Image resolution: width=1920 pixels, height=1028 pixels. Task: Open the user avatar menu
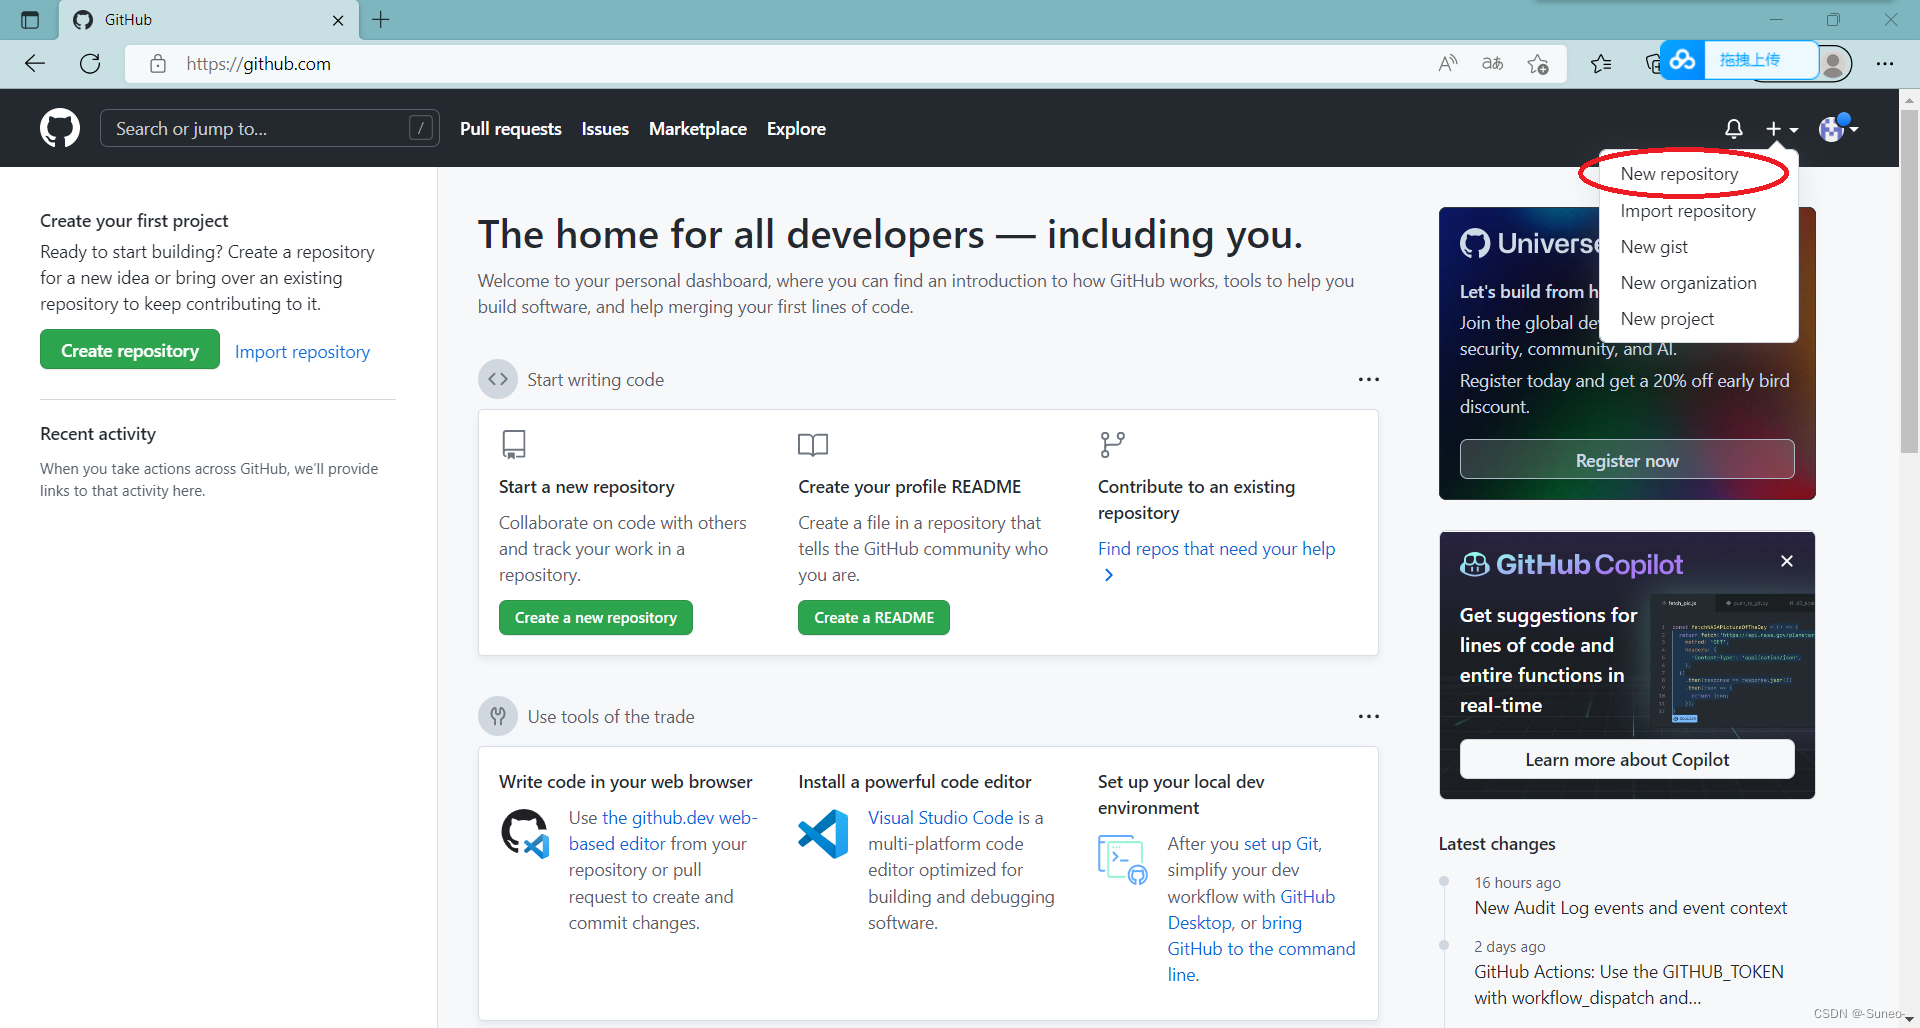pyautogui.click(x=1838, y=128)
